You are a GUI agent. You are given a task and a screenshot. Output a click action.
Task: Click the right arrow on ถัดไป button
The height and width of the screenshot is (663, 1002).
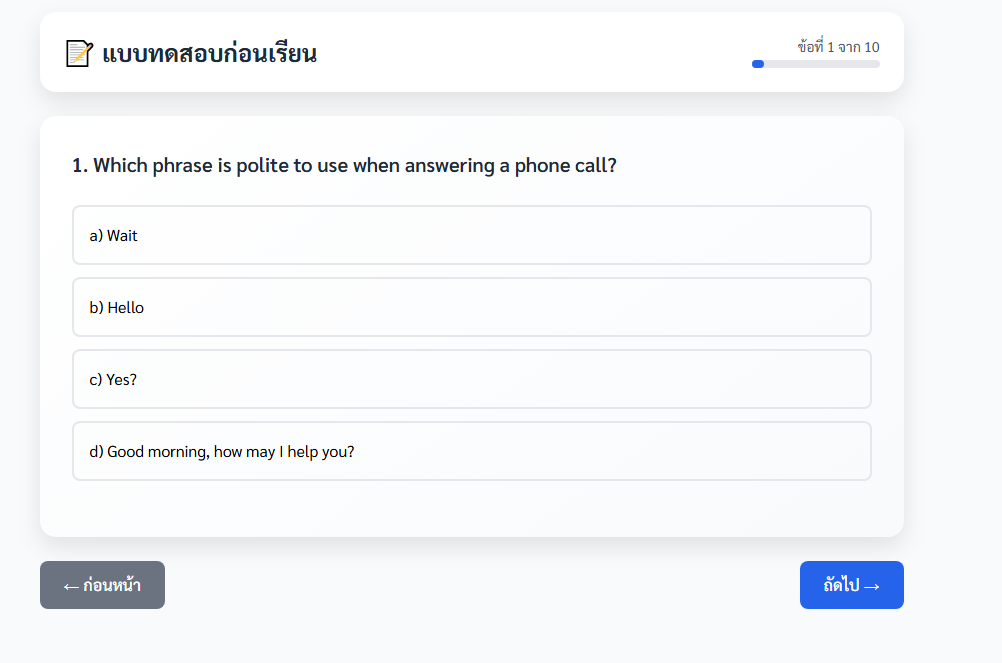pos(872,586)
